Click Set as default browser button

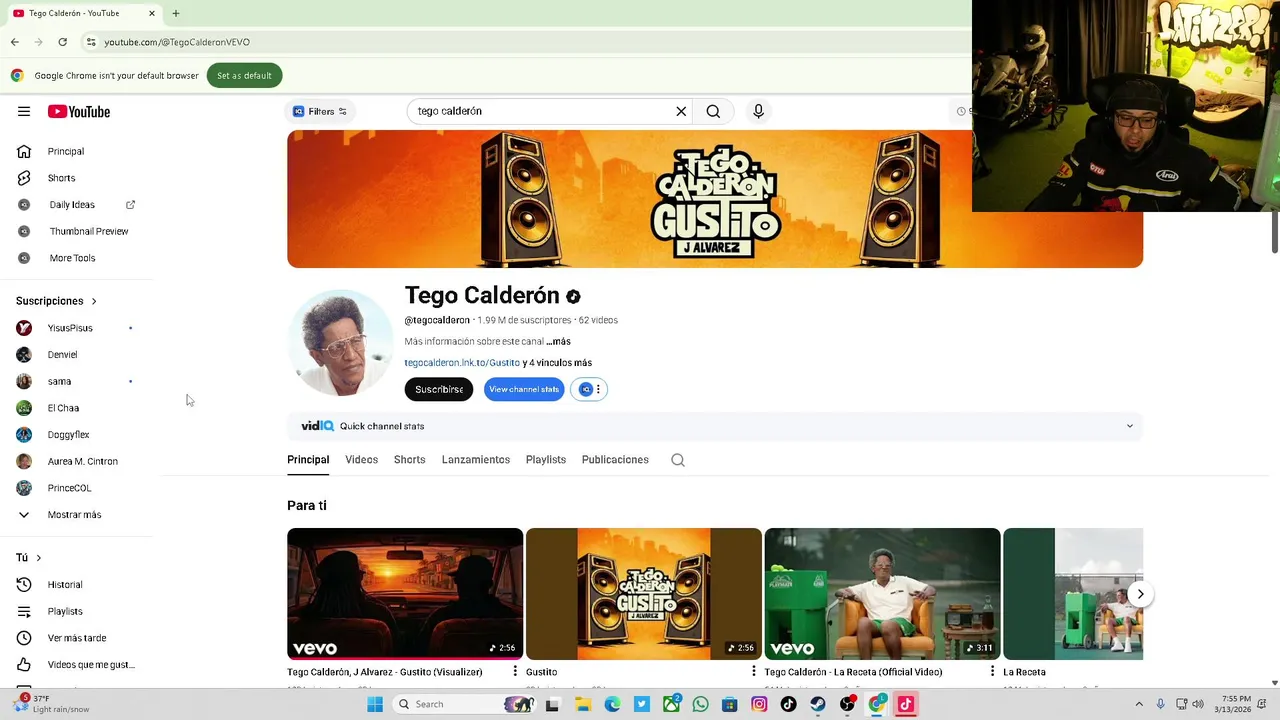(x=244, y=76)
